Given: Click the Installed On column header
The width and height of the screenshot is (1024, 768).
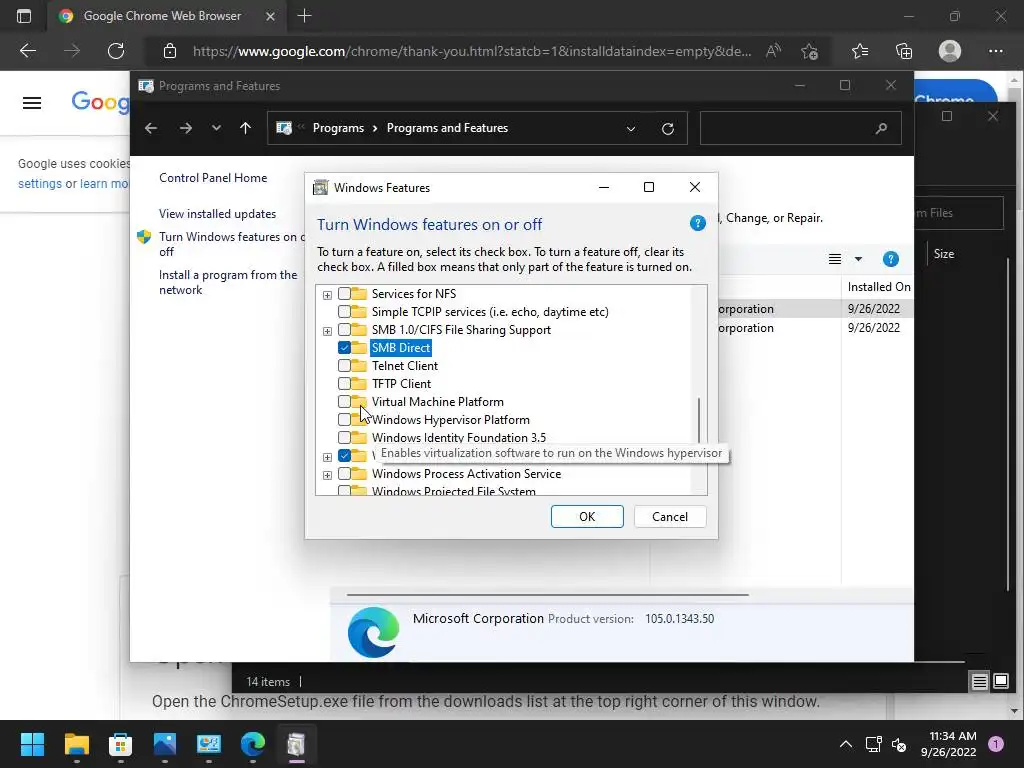Looking at the screenshot, I should pyautogui.click(x=878, y=287).
